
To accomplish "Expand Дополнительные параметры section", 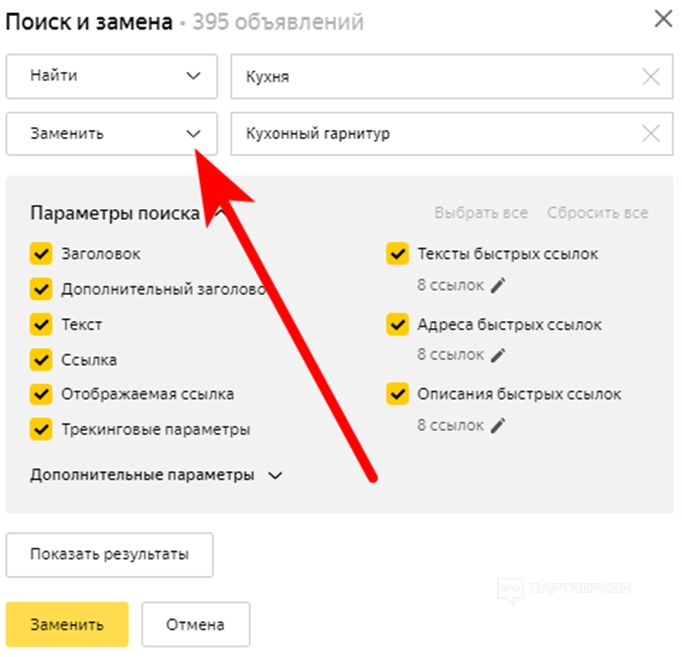I will (157, 475).
